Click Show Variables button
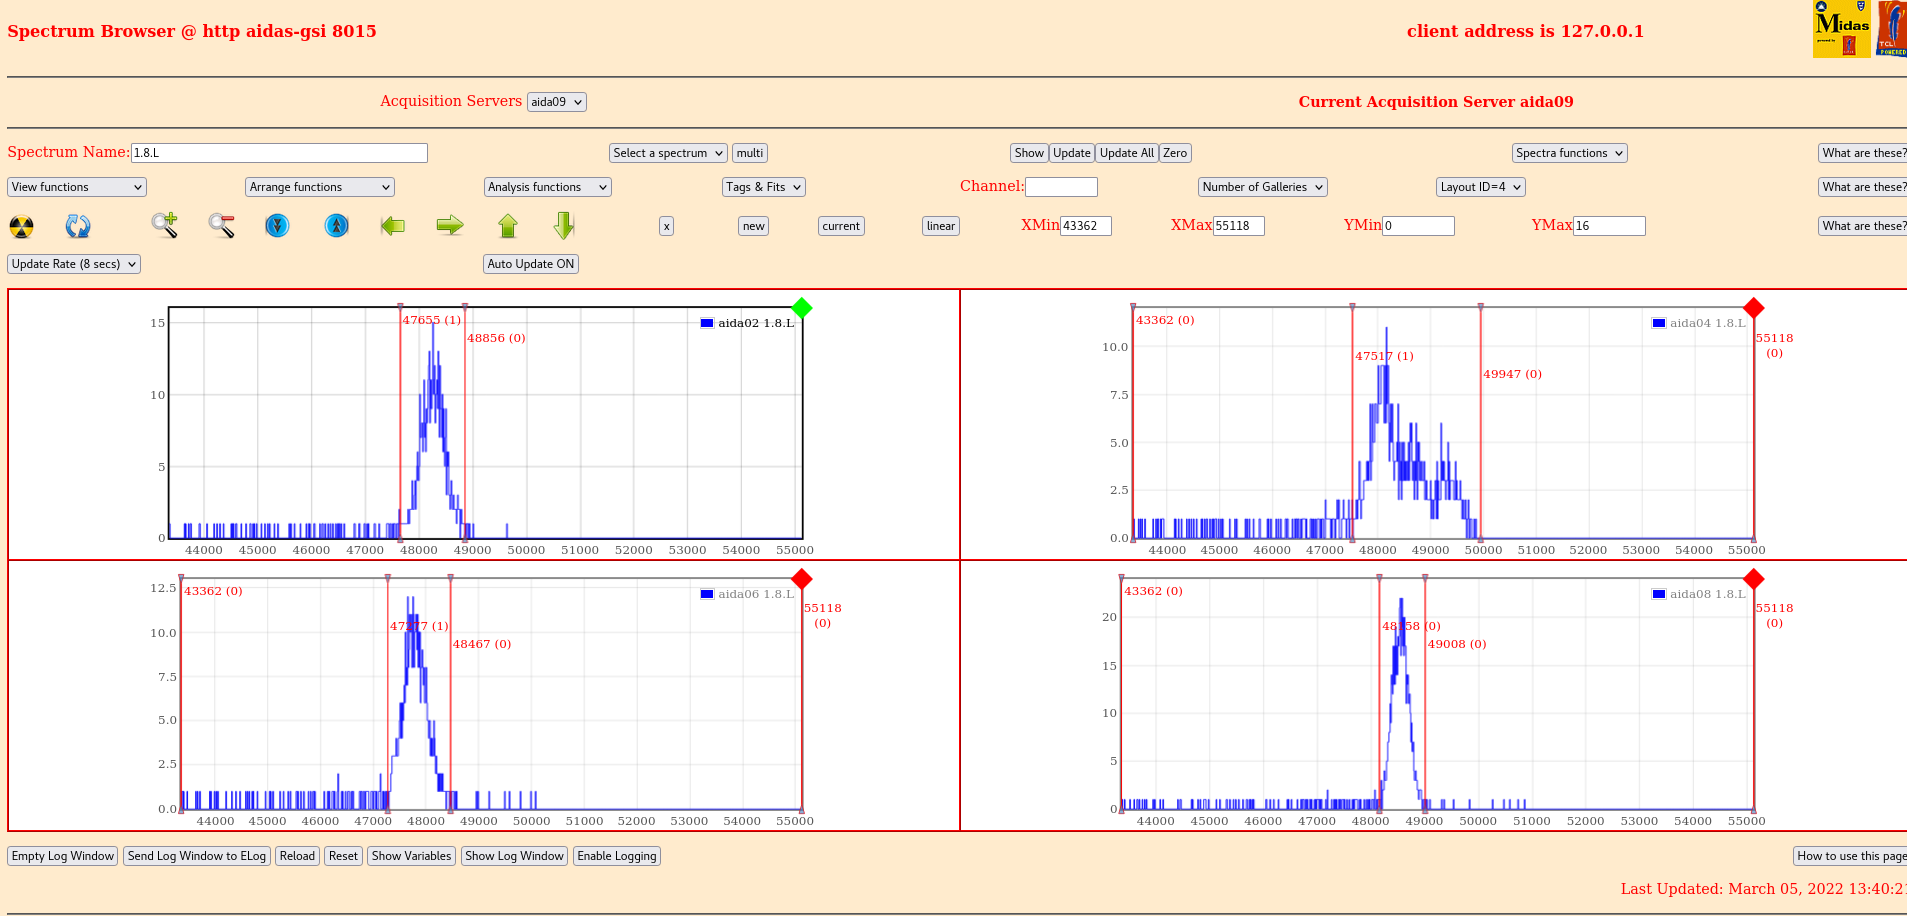 click(412, 856)
